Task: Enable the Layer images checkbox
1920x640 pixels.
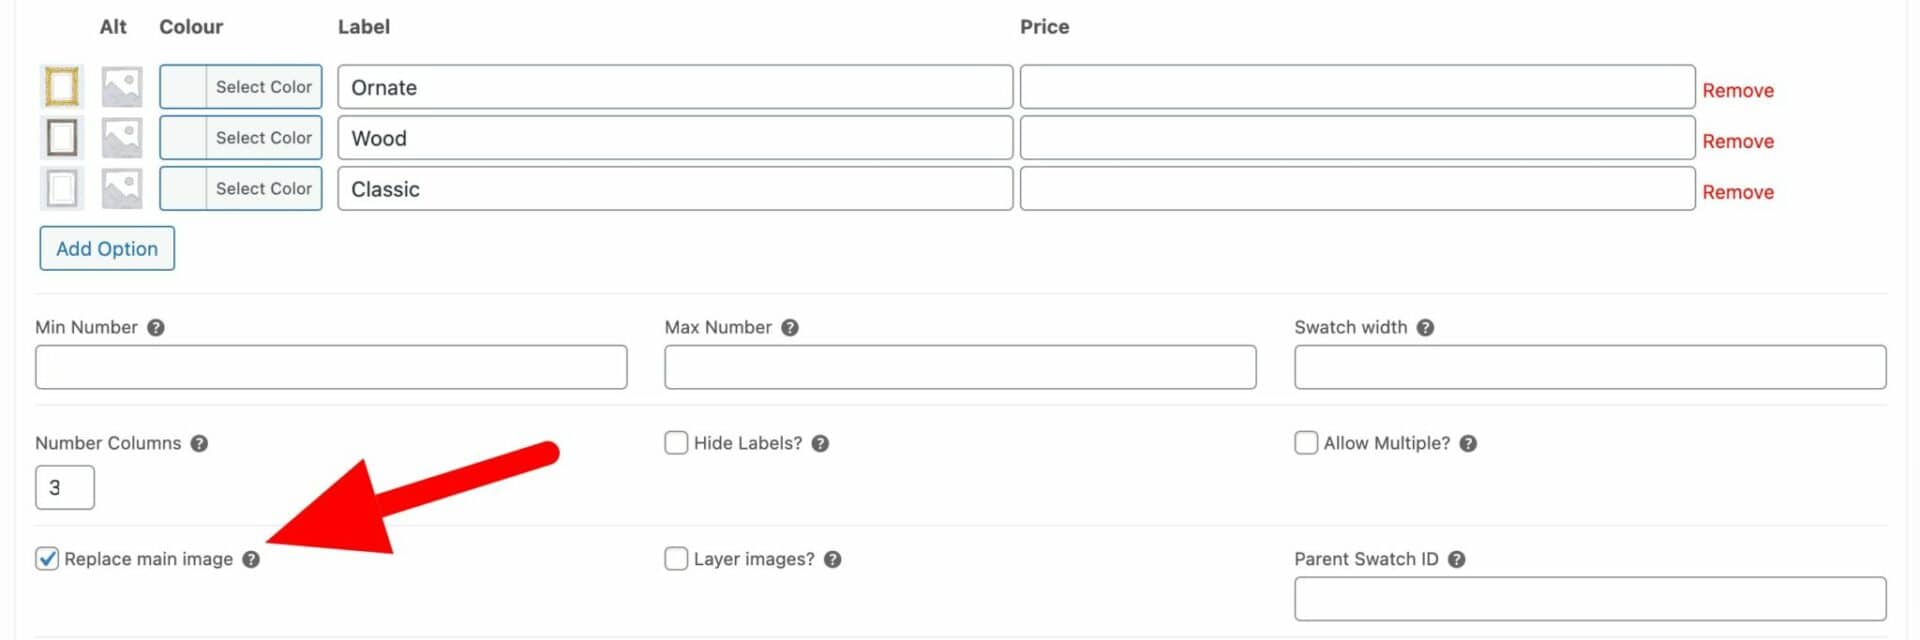Action: tap(676, 558)
